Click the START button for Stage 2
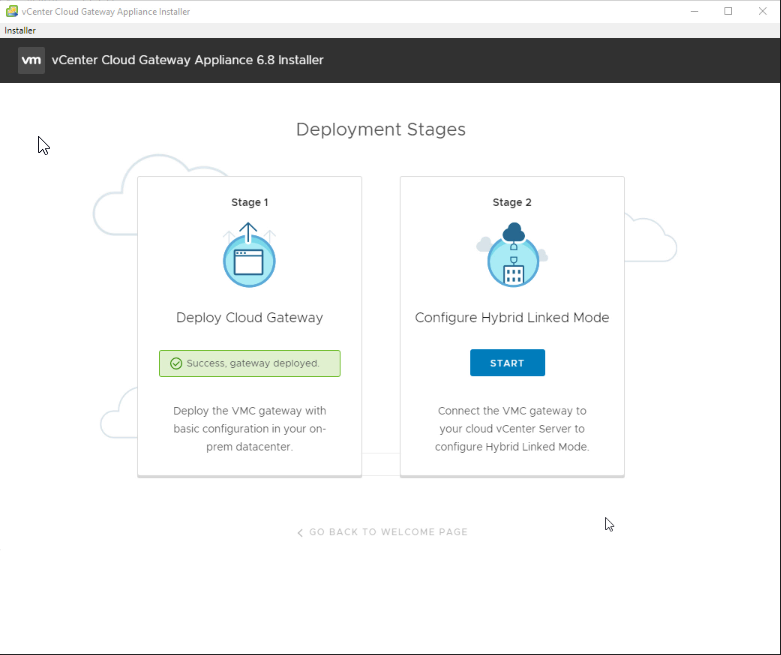The height and width of the screenshot is (655, 781). (507, 363)
